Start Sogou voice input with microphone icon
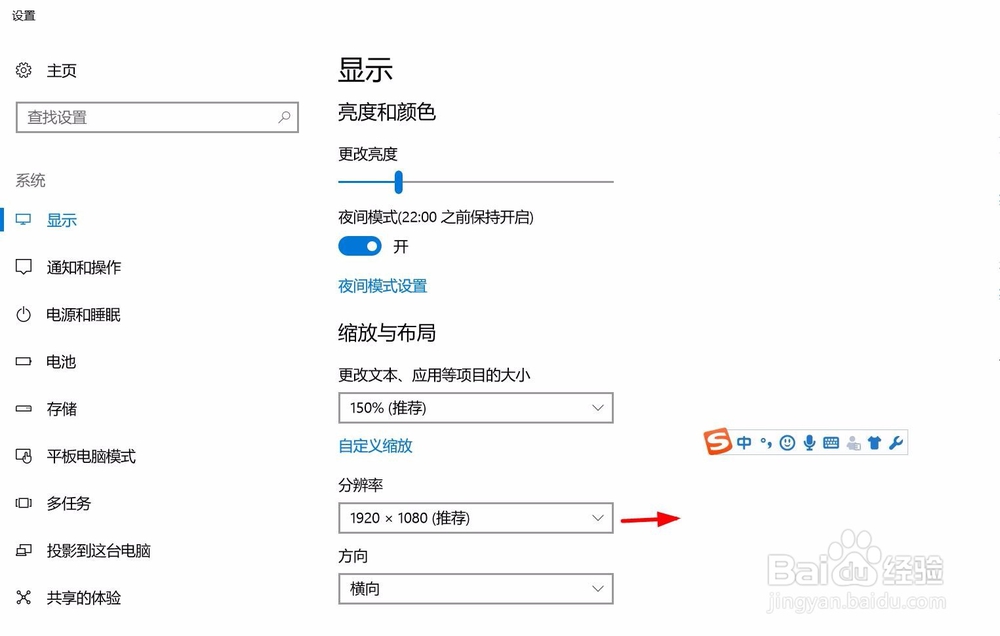Screen dimensions: 1000x636 (x=810, y=442)
